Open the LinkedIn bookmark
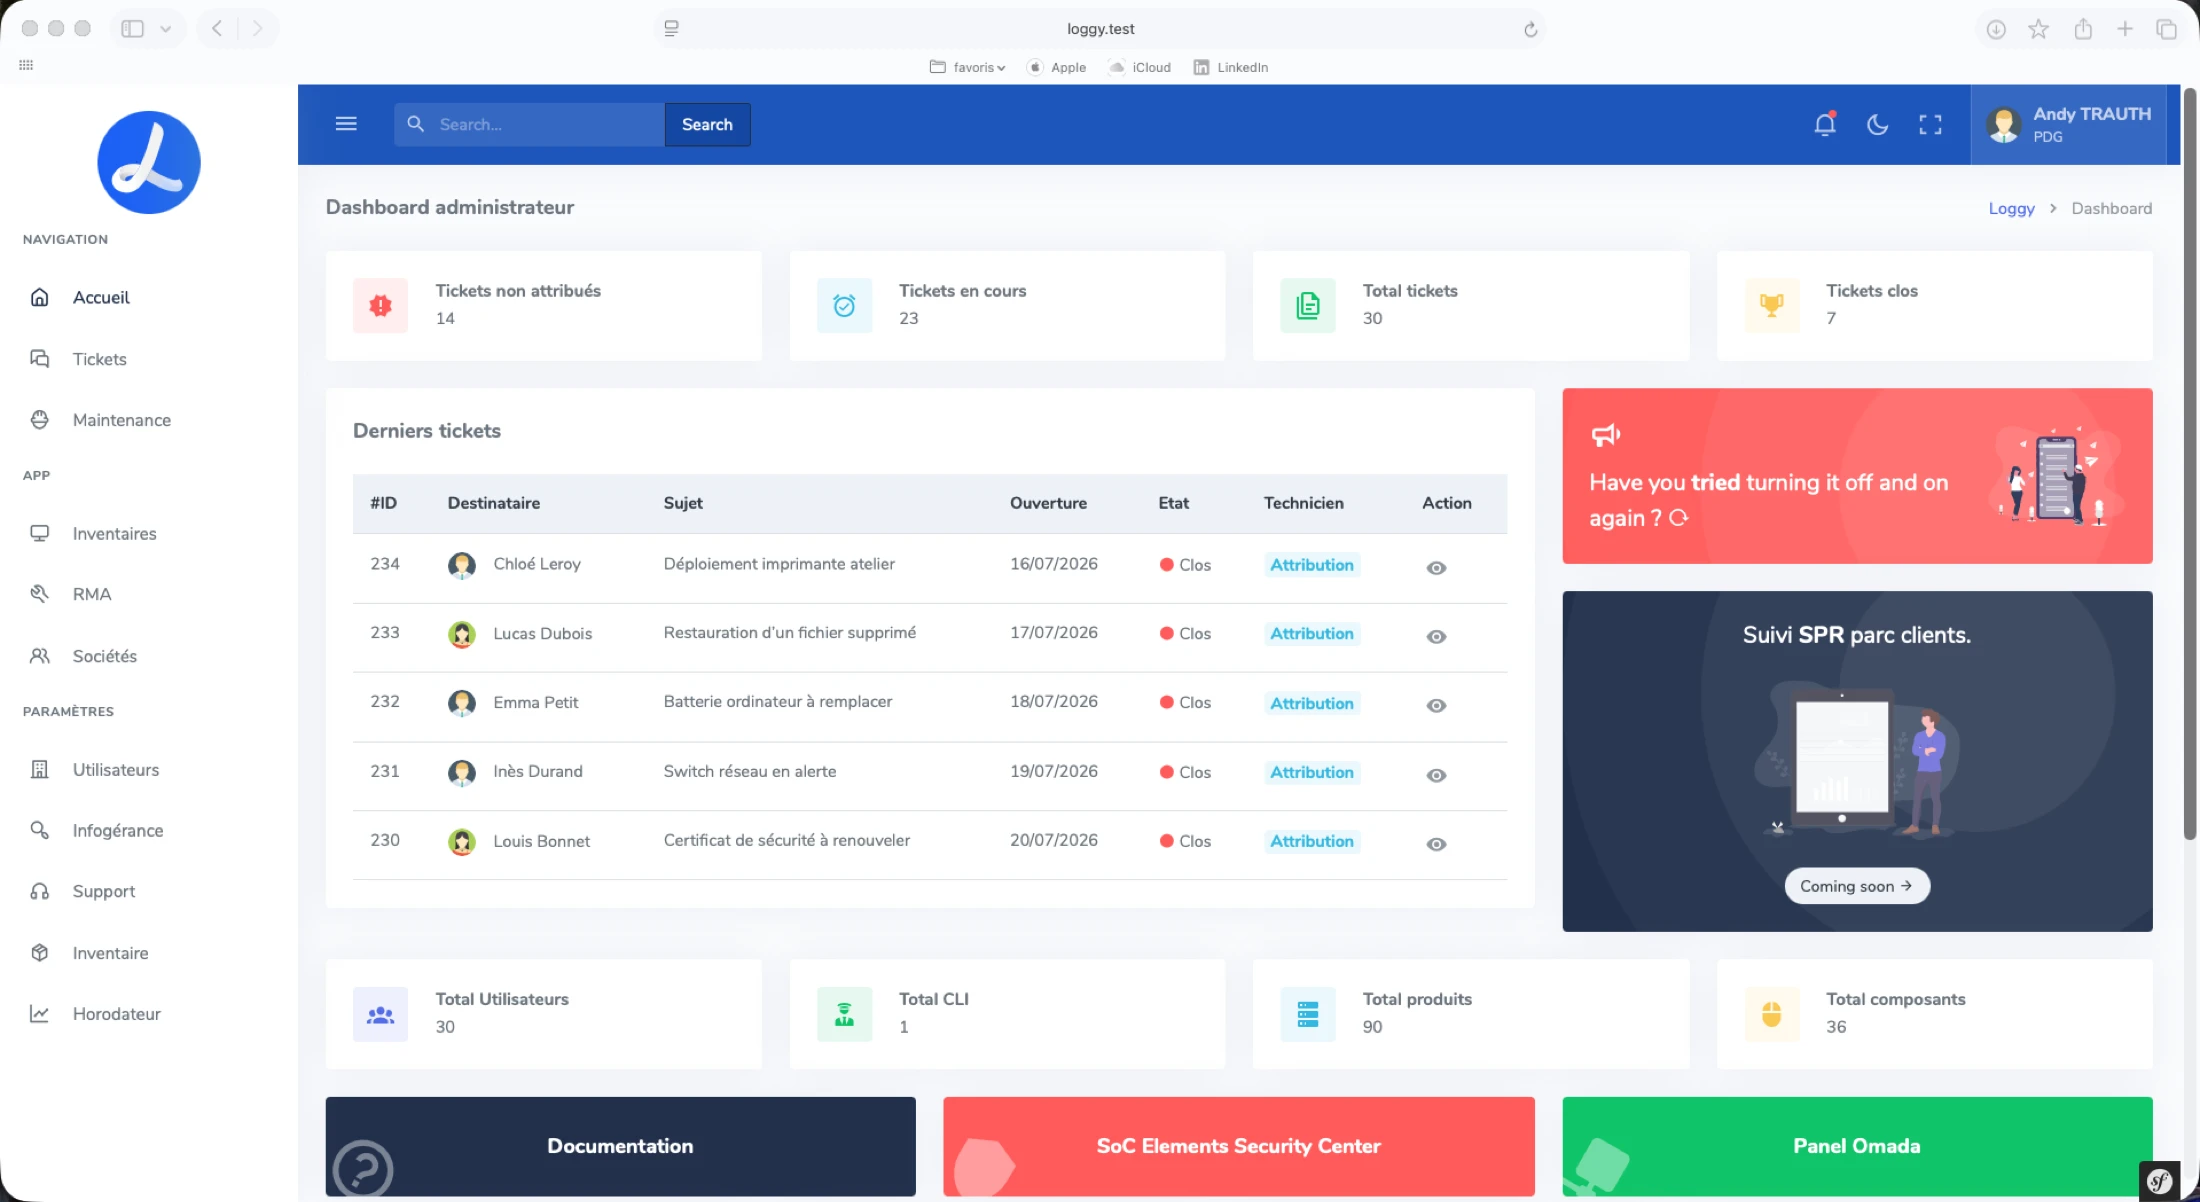This screenshot has width=2200, height=1202. pos(1231,67)
